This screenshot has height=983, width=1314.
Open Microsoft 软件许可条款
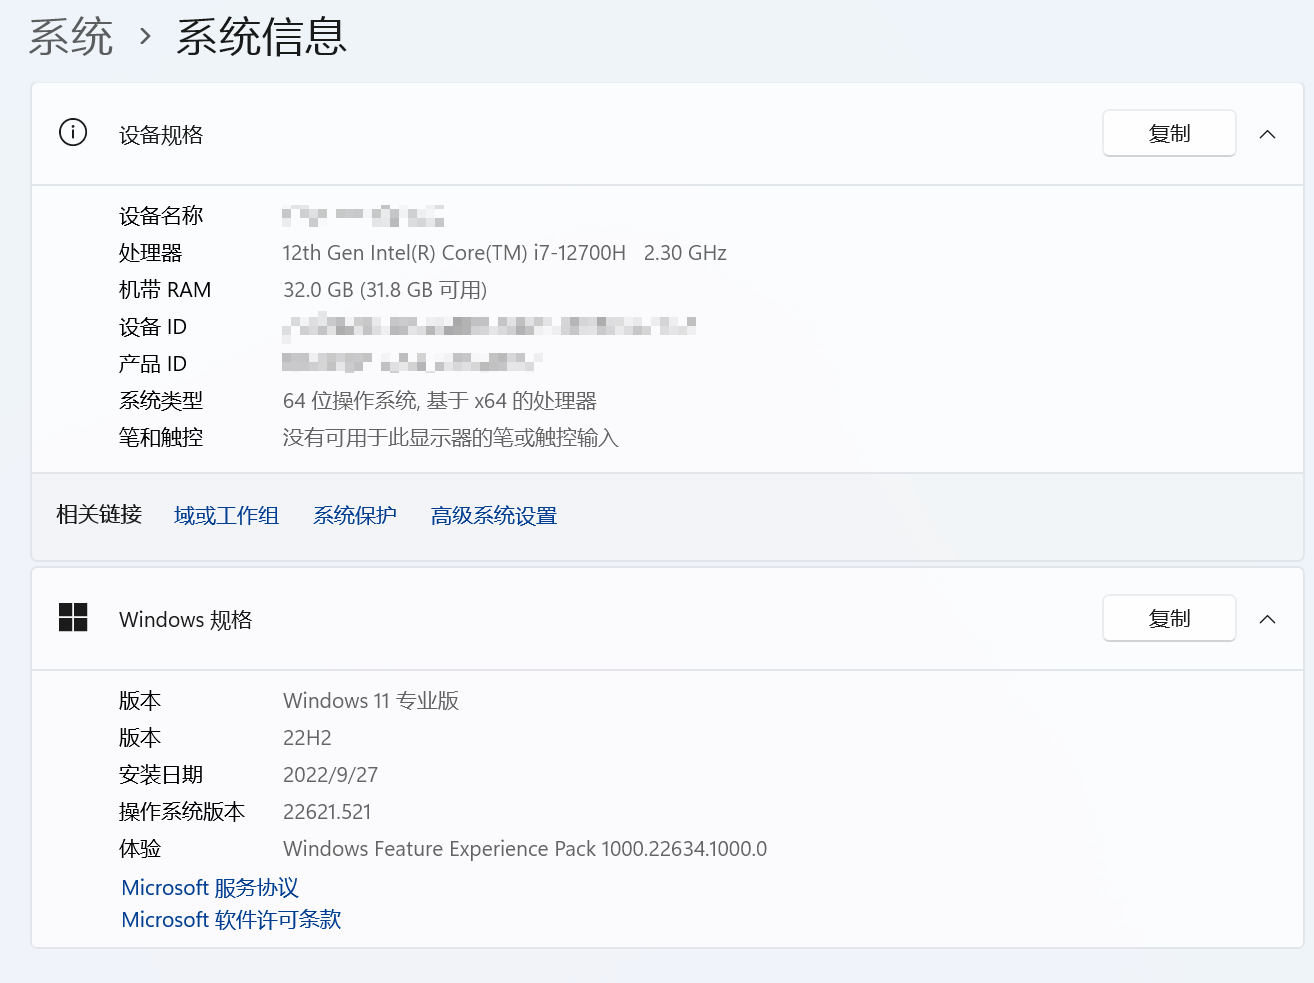[x=230, y=919]
